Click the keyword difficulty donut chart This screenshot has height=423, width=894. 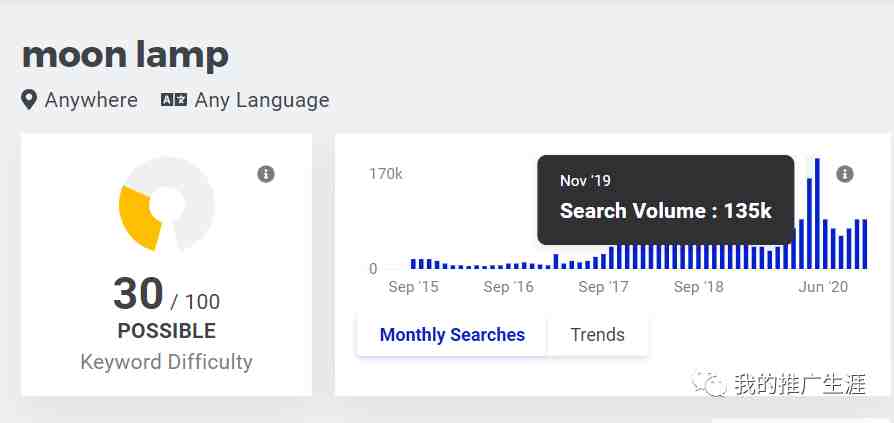168,204
